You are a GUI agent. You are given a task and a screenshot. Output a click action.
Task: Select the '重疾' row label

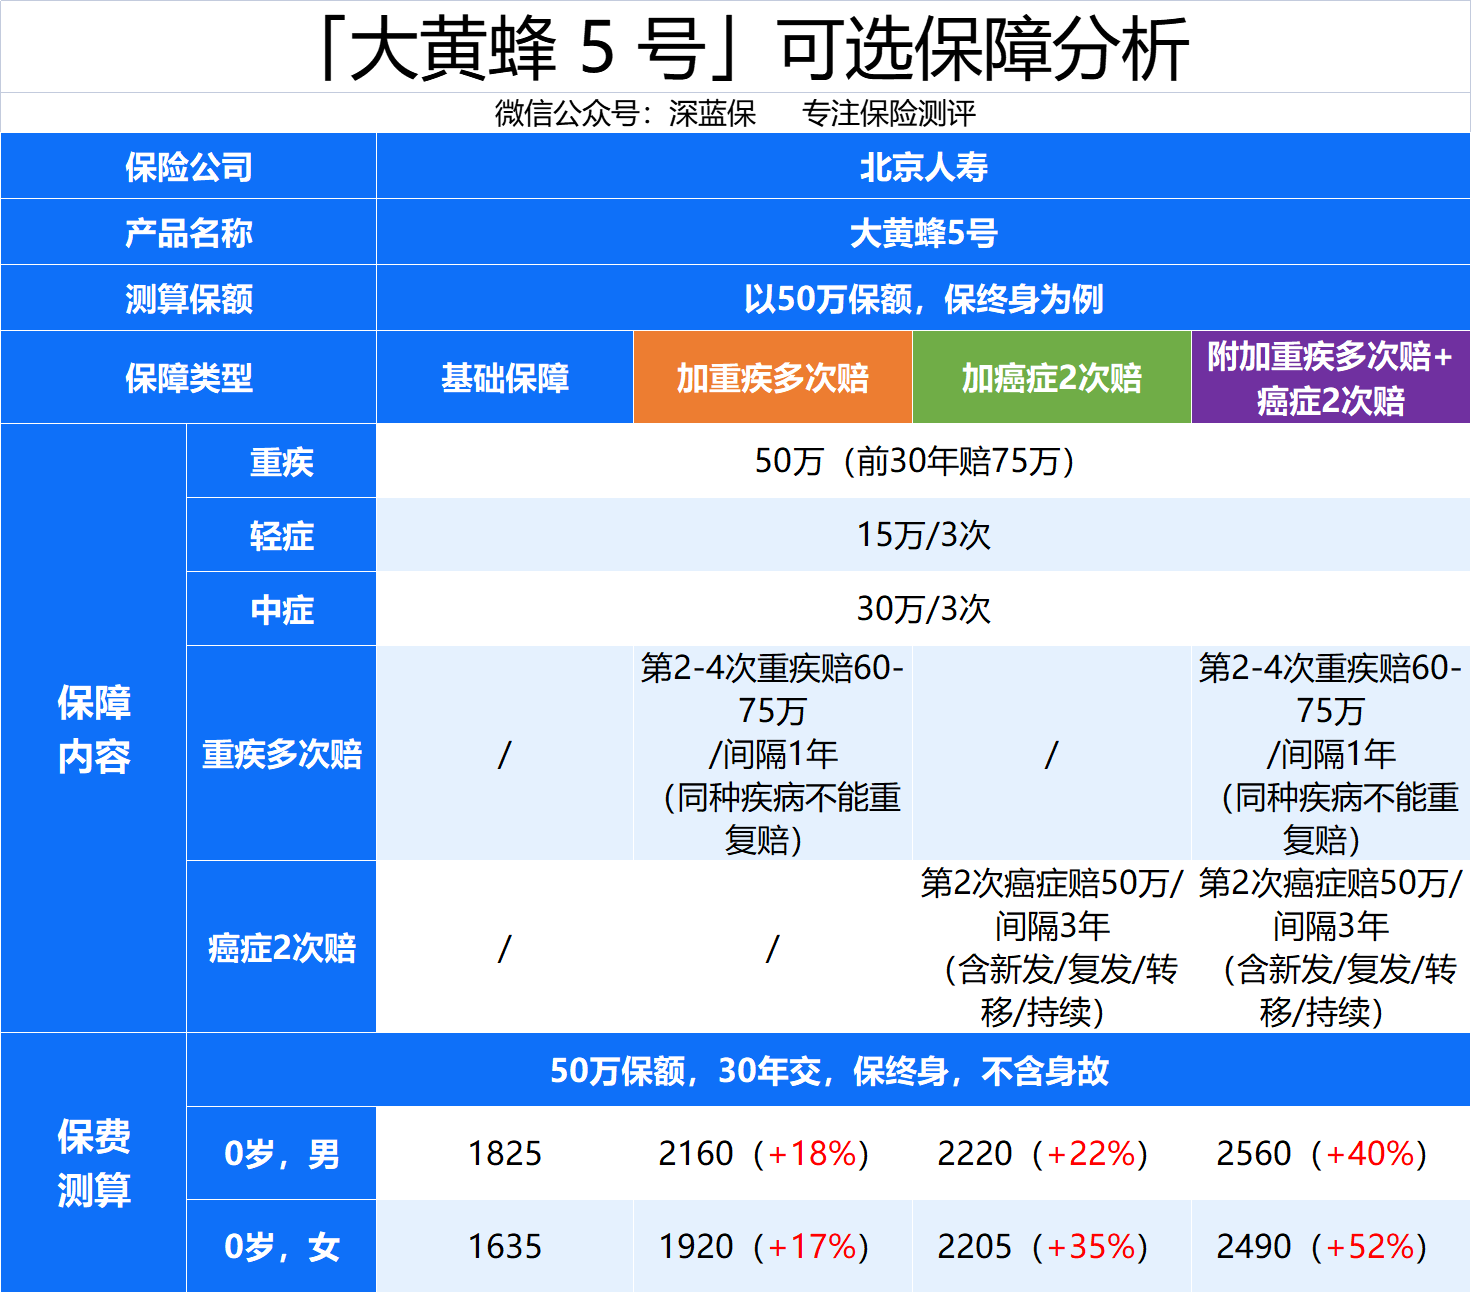point(281,461)
